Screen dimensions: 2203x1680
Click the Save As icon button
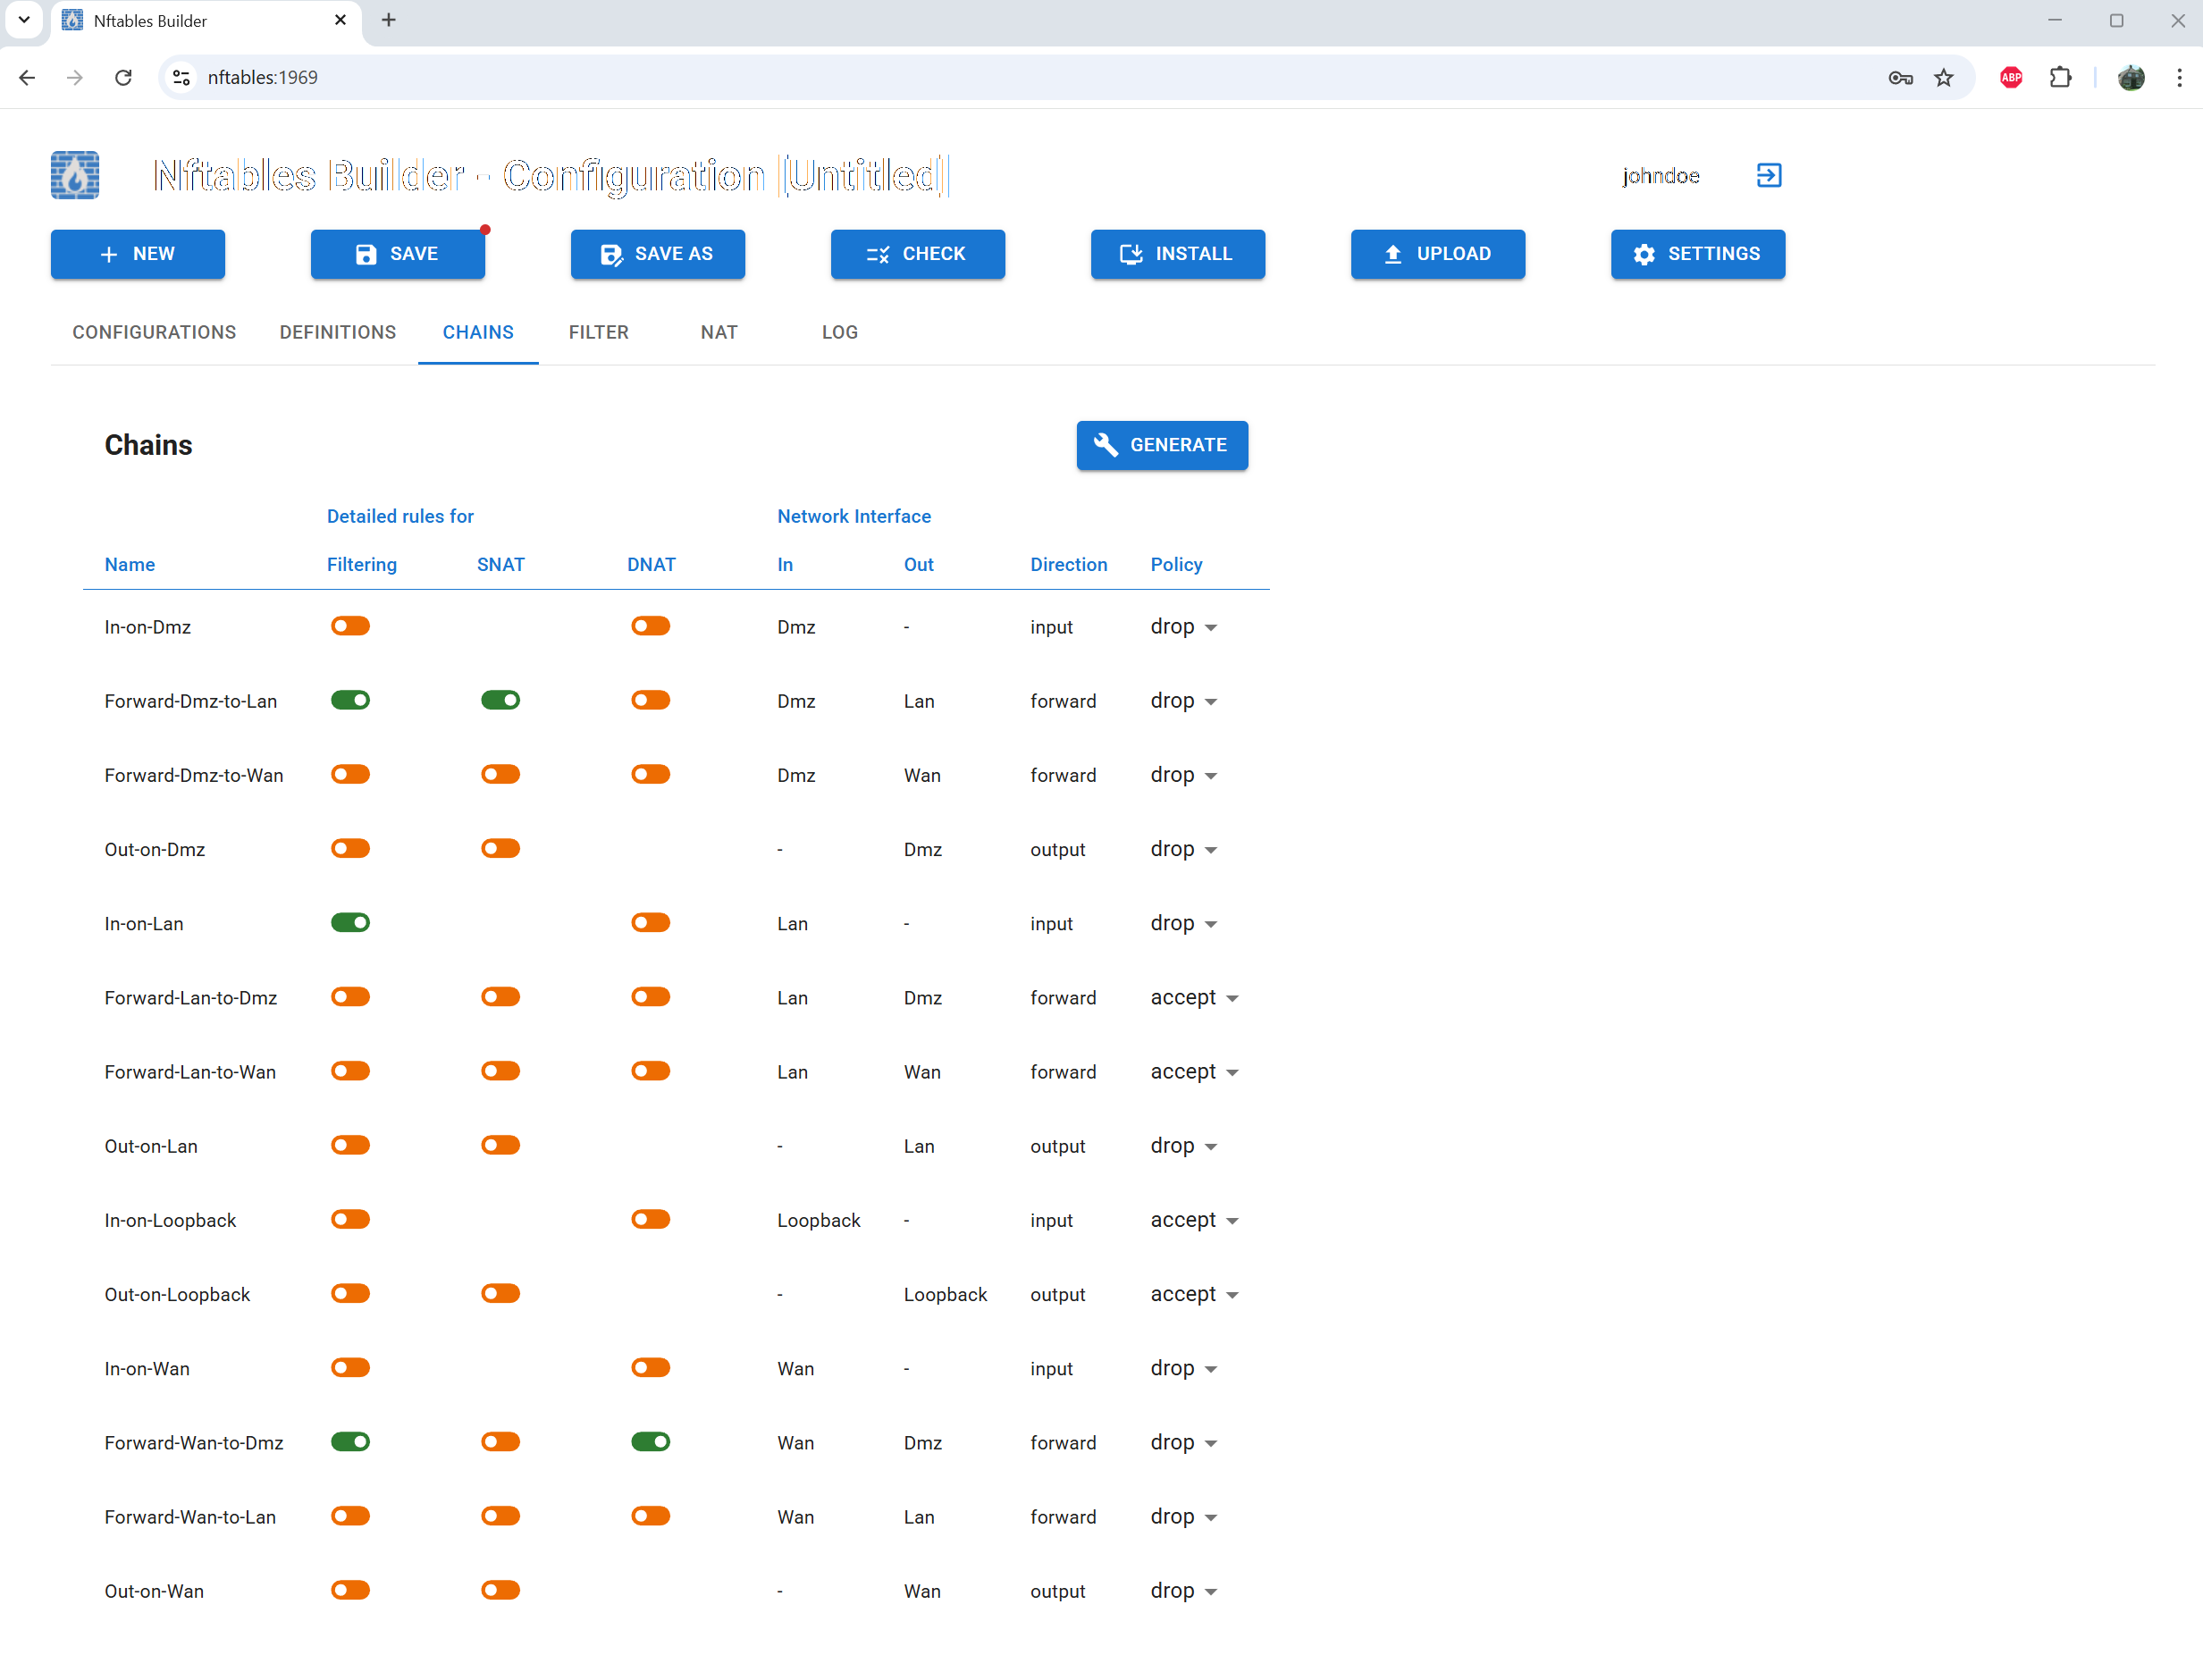coord(610,254)
